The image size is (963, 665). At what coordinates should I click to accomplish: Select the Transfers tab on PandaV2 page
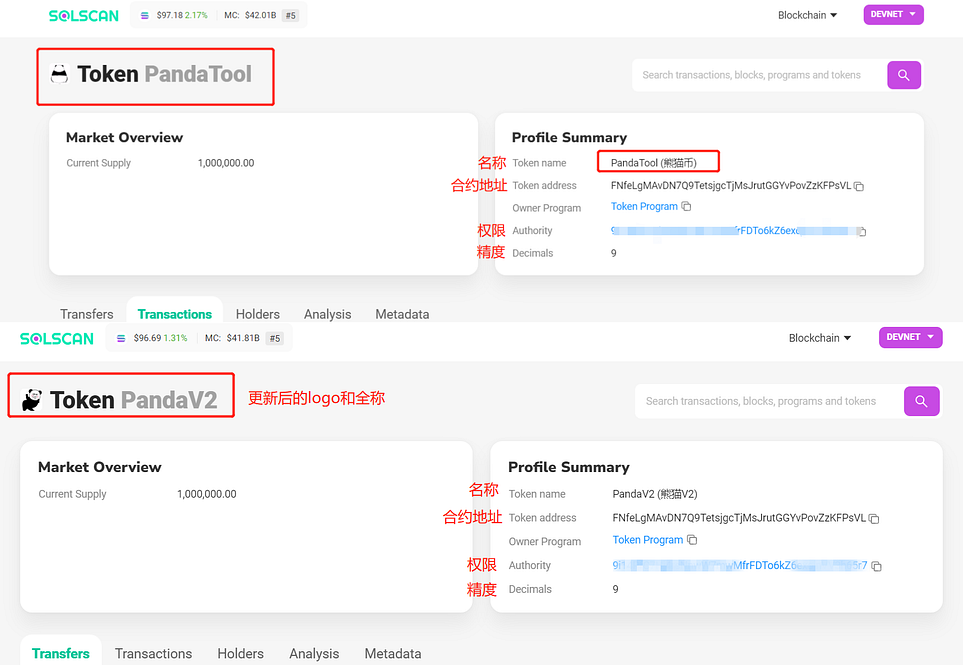tap(61, 653)
